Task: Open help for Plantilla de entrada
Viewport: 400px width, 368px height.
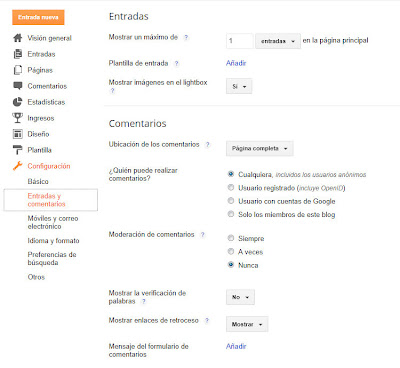Action: point(176,63)
